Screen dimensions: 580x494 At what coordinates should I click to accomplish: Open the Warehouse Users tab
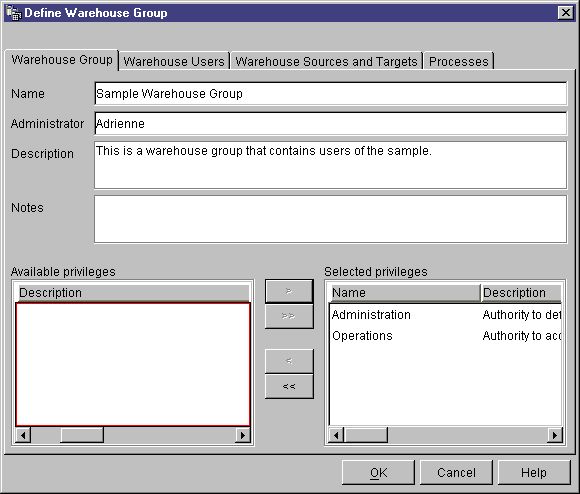[174, 61]
